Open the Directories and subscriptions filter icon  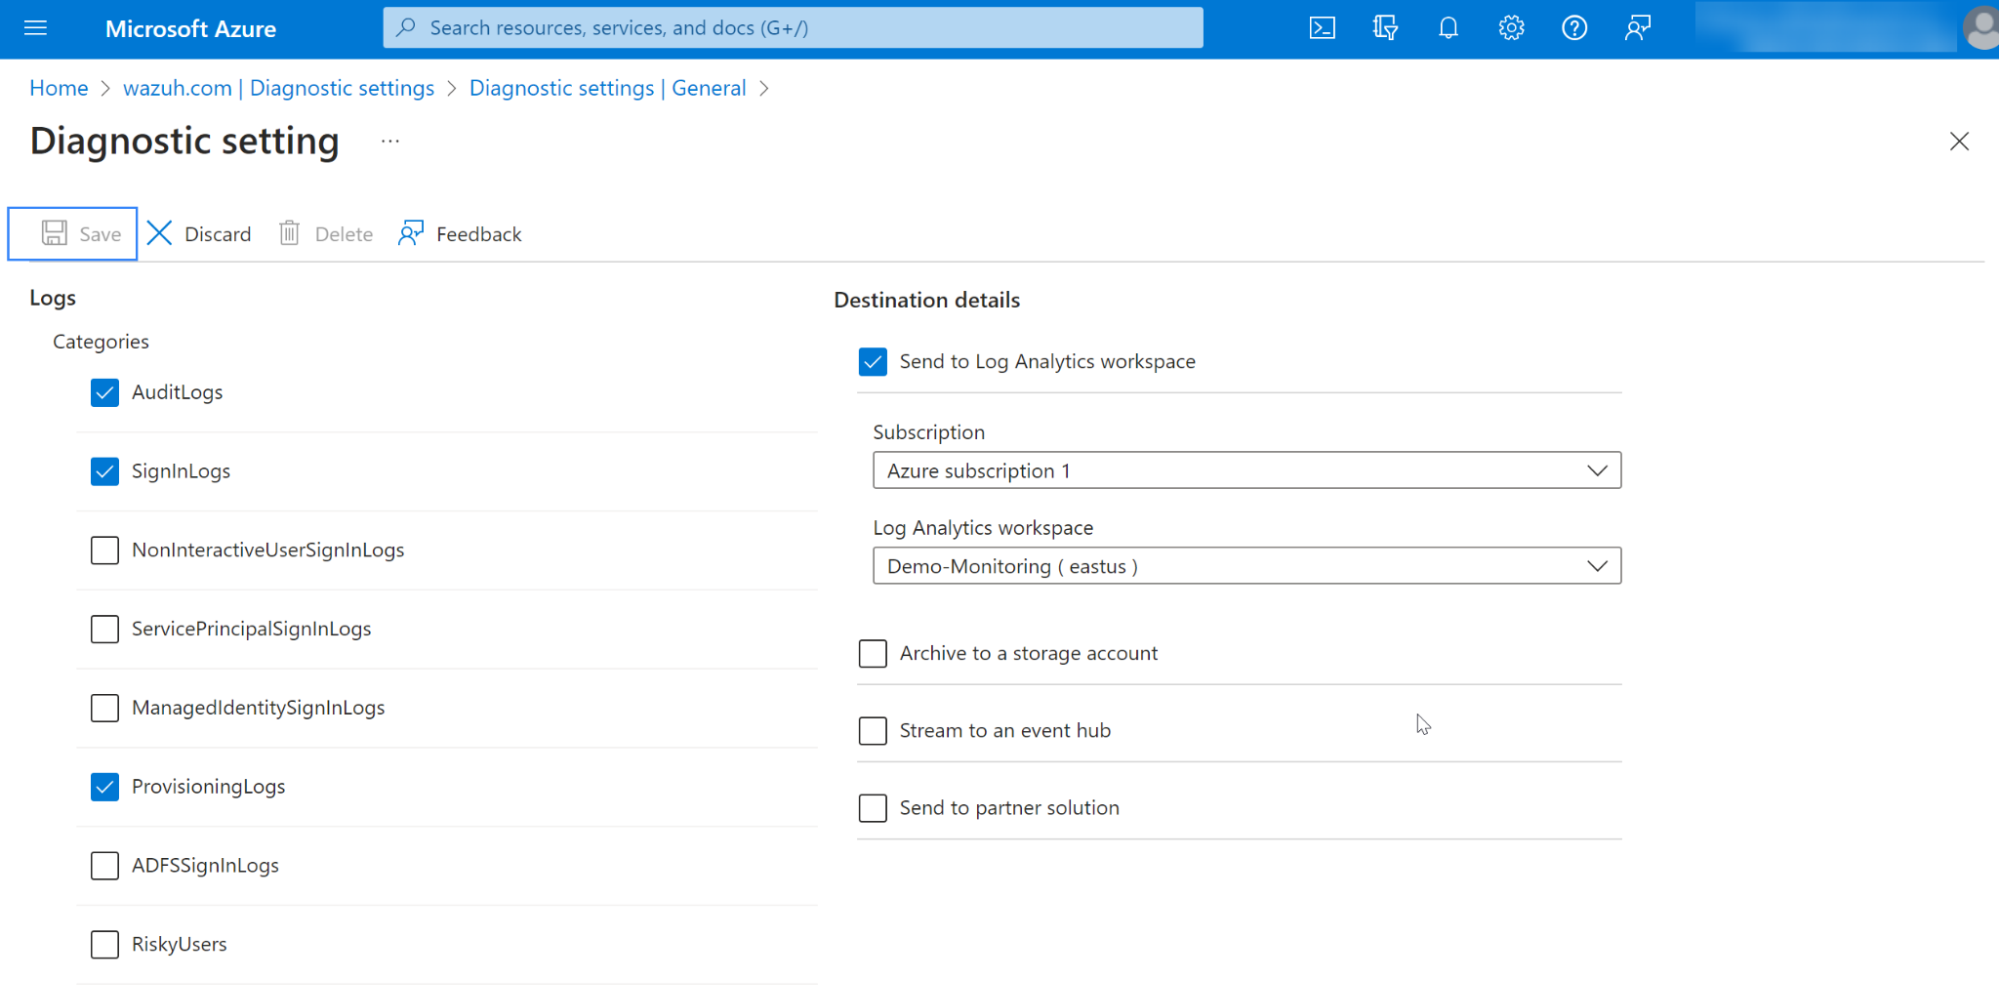tap(1385, 28)
